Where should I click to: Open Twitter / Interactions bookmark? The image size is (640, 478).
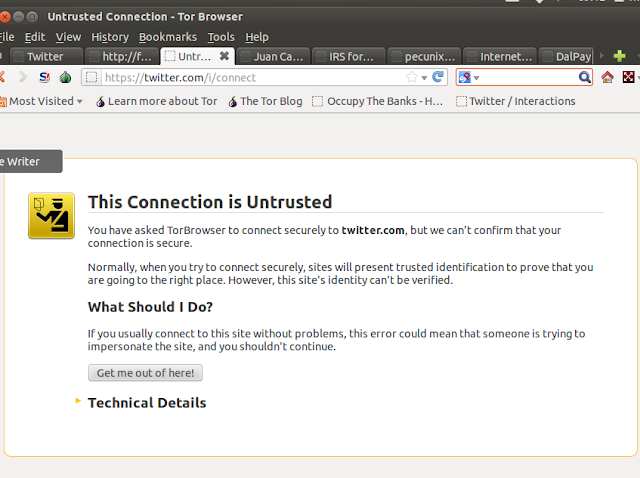(x=516, y=101)
